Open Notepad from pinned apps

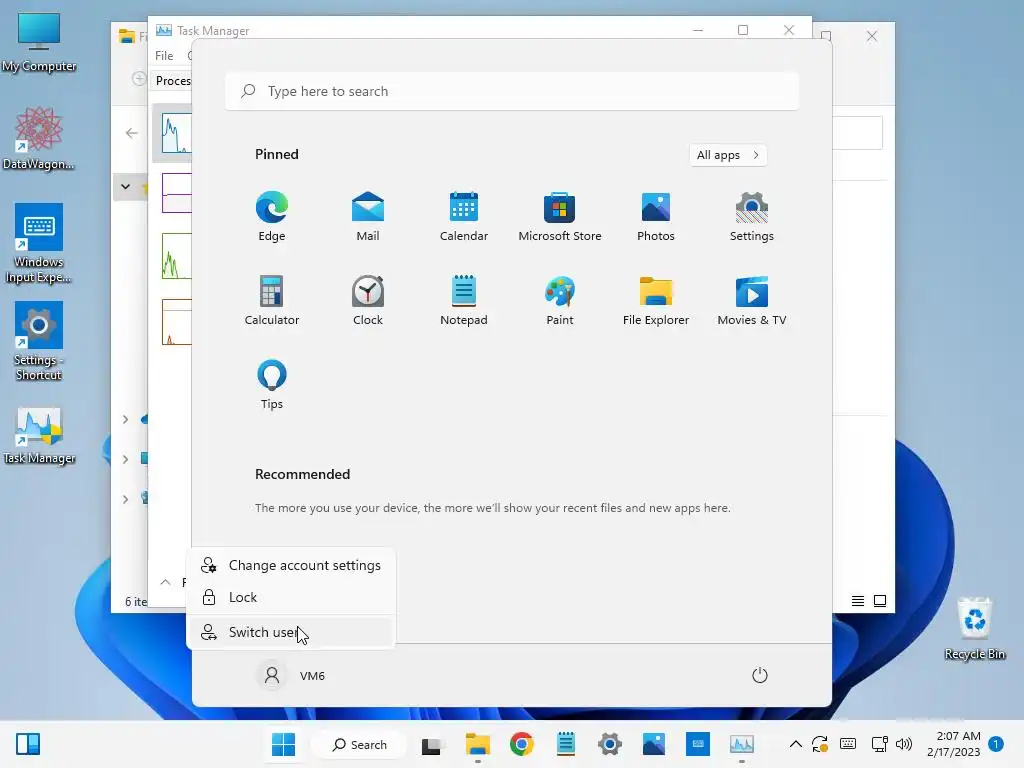coord(464,300)
